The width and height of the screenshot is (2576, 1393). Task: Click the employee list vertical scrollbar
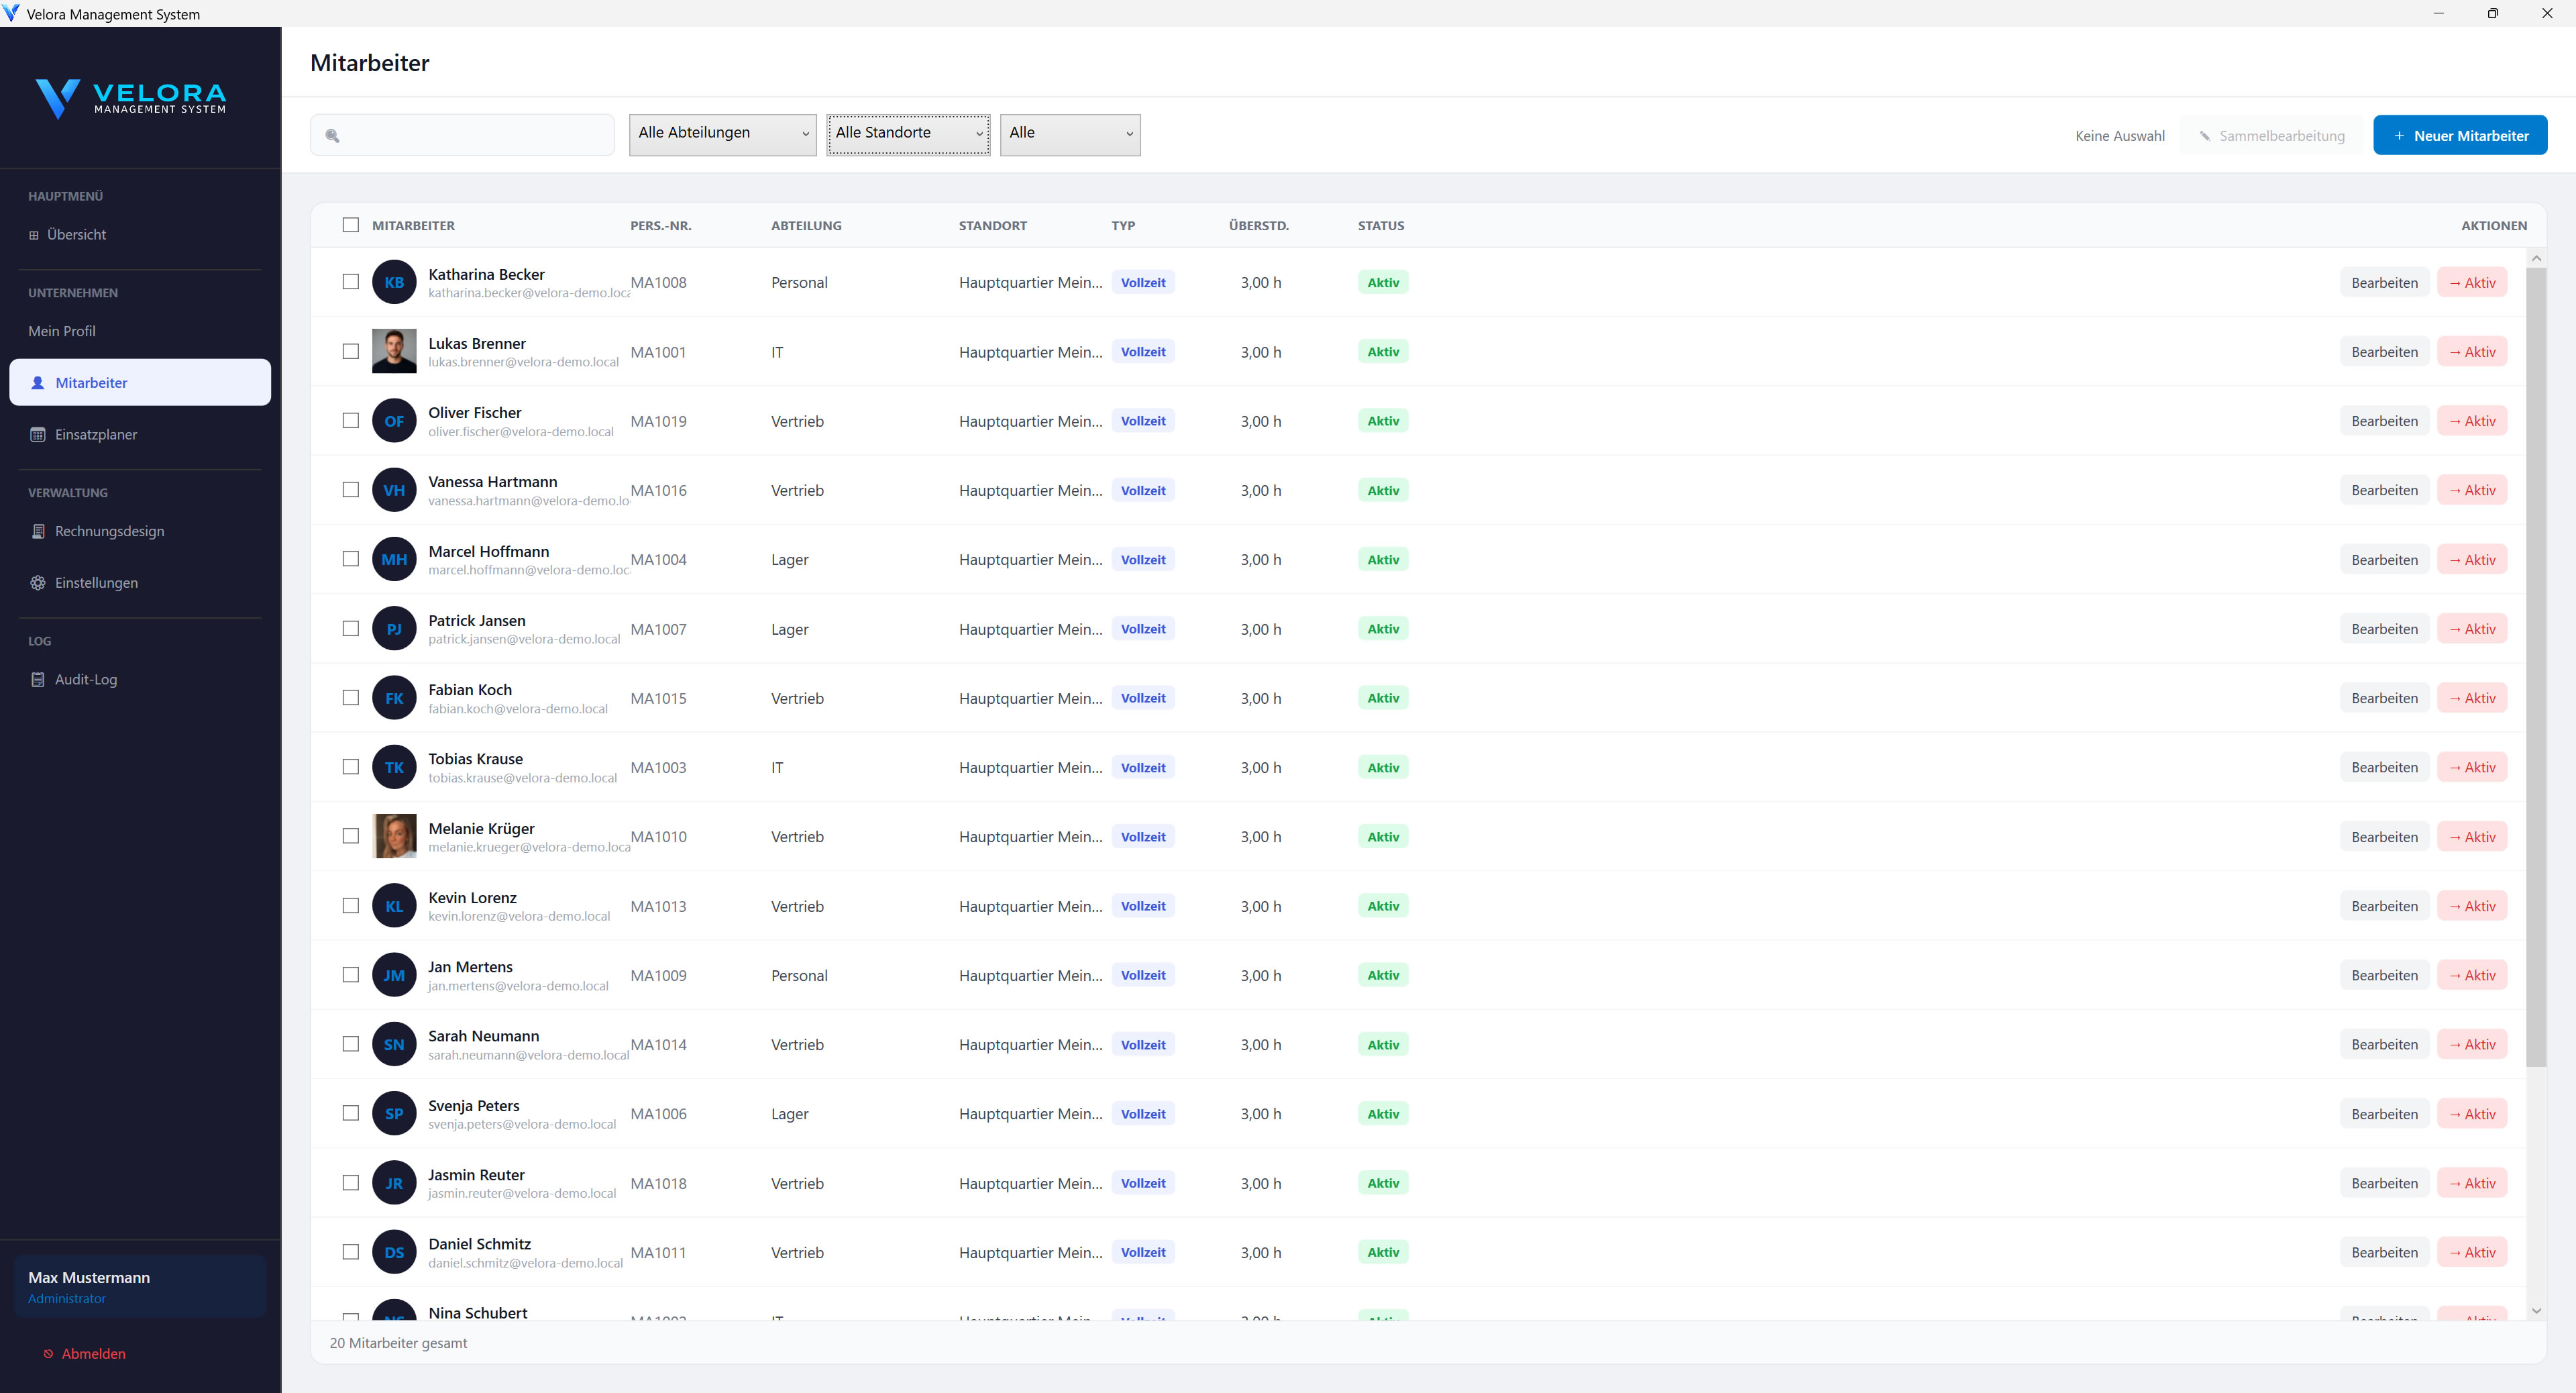2535,665
